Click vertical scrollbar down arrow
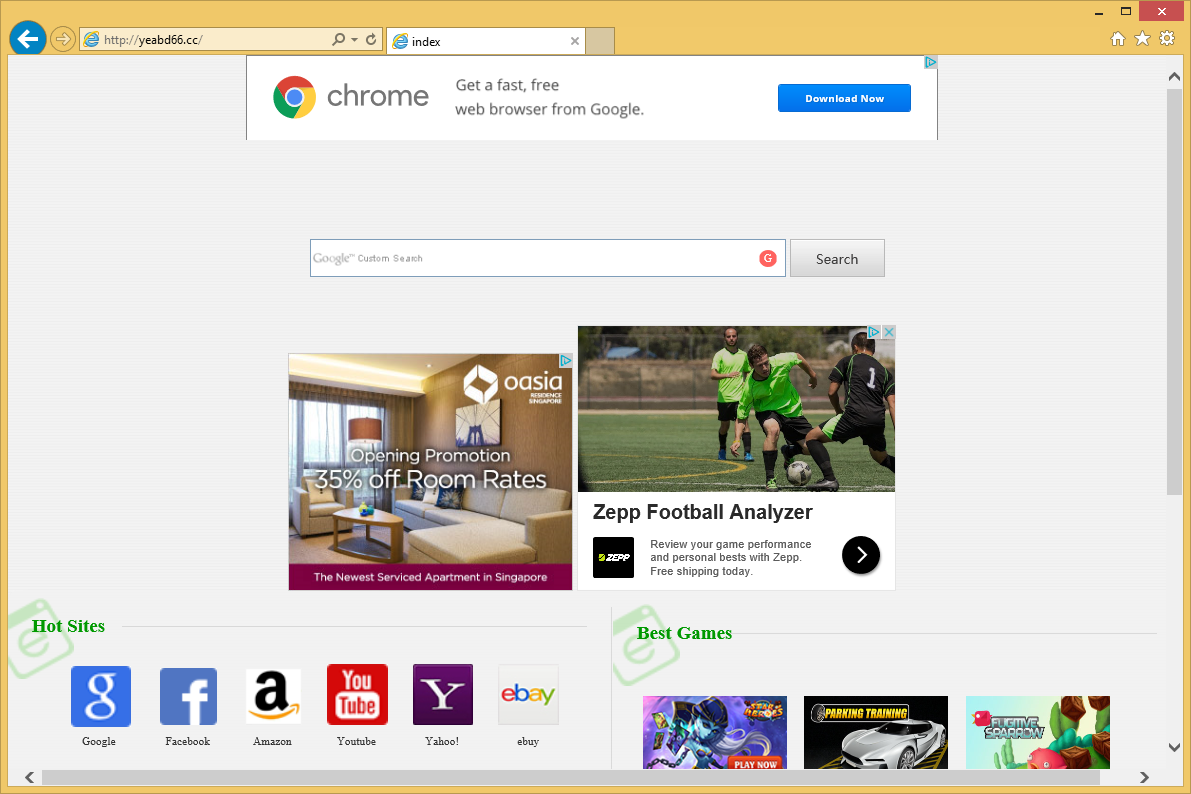 tap(1174, 748)
